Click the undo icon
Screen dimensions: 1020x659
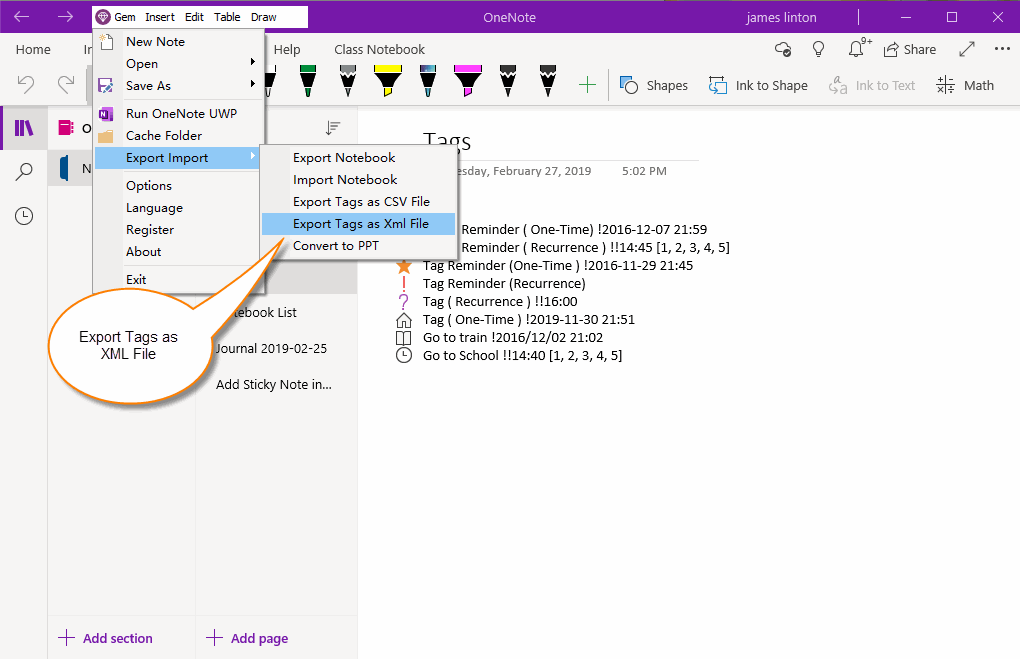tap(25, 84)
